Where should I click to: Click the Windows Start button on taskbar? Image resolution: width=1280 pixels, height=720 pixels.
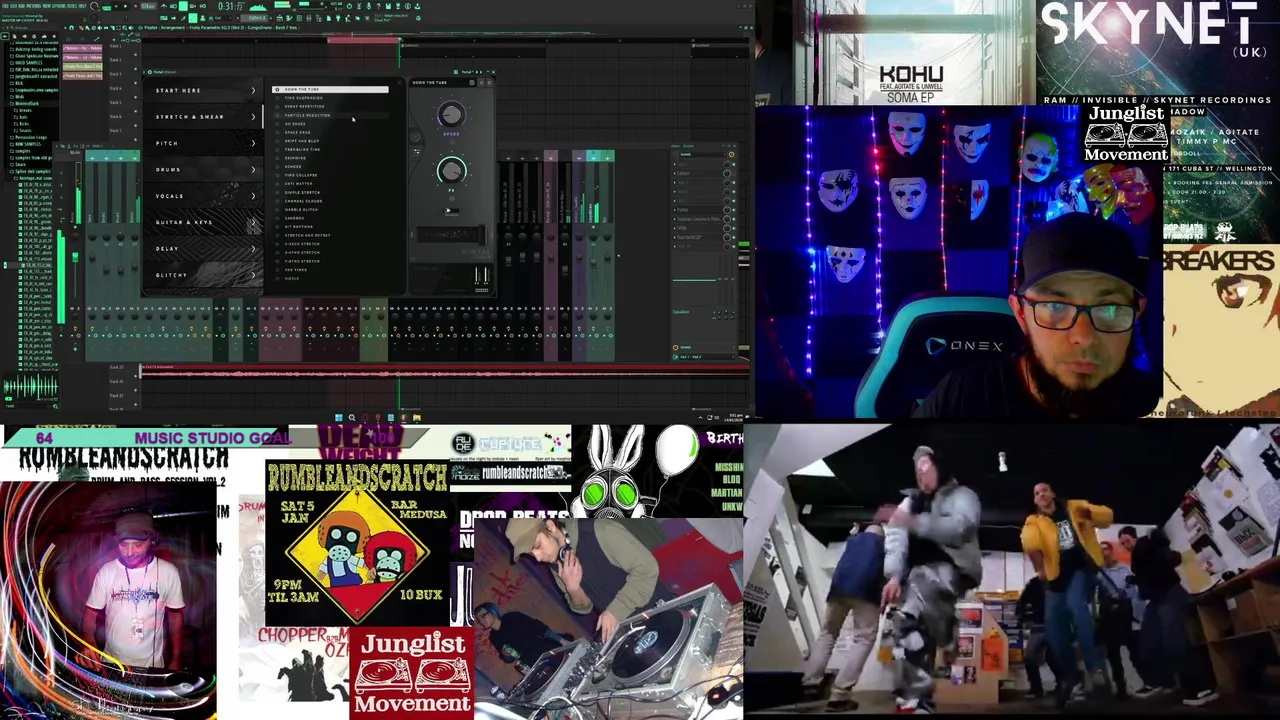(338, 417)
